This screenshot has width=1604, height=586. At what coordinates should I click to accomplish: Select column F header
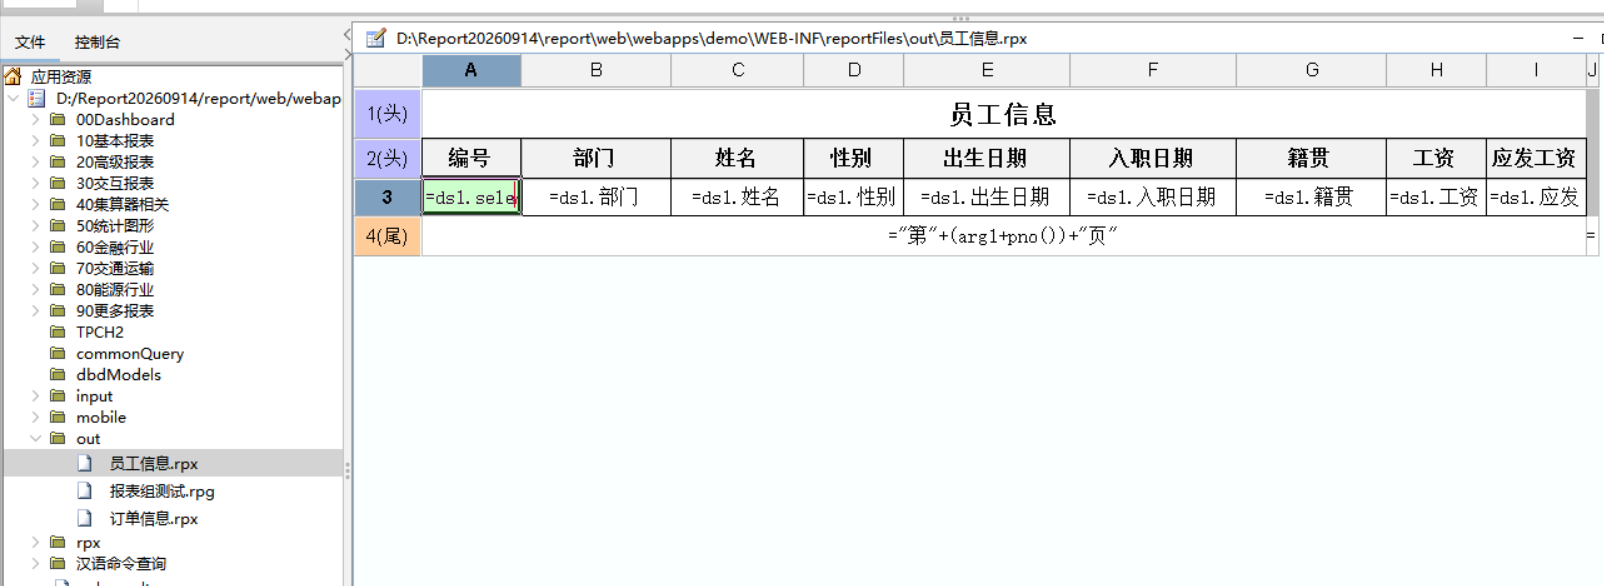[x=1153, y=70]
